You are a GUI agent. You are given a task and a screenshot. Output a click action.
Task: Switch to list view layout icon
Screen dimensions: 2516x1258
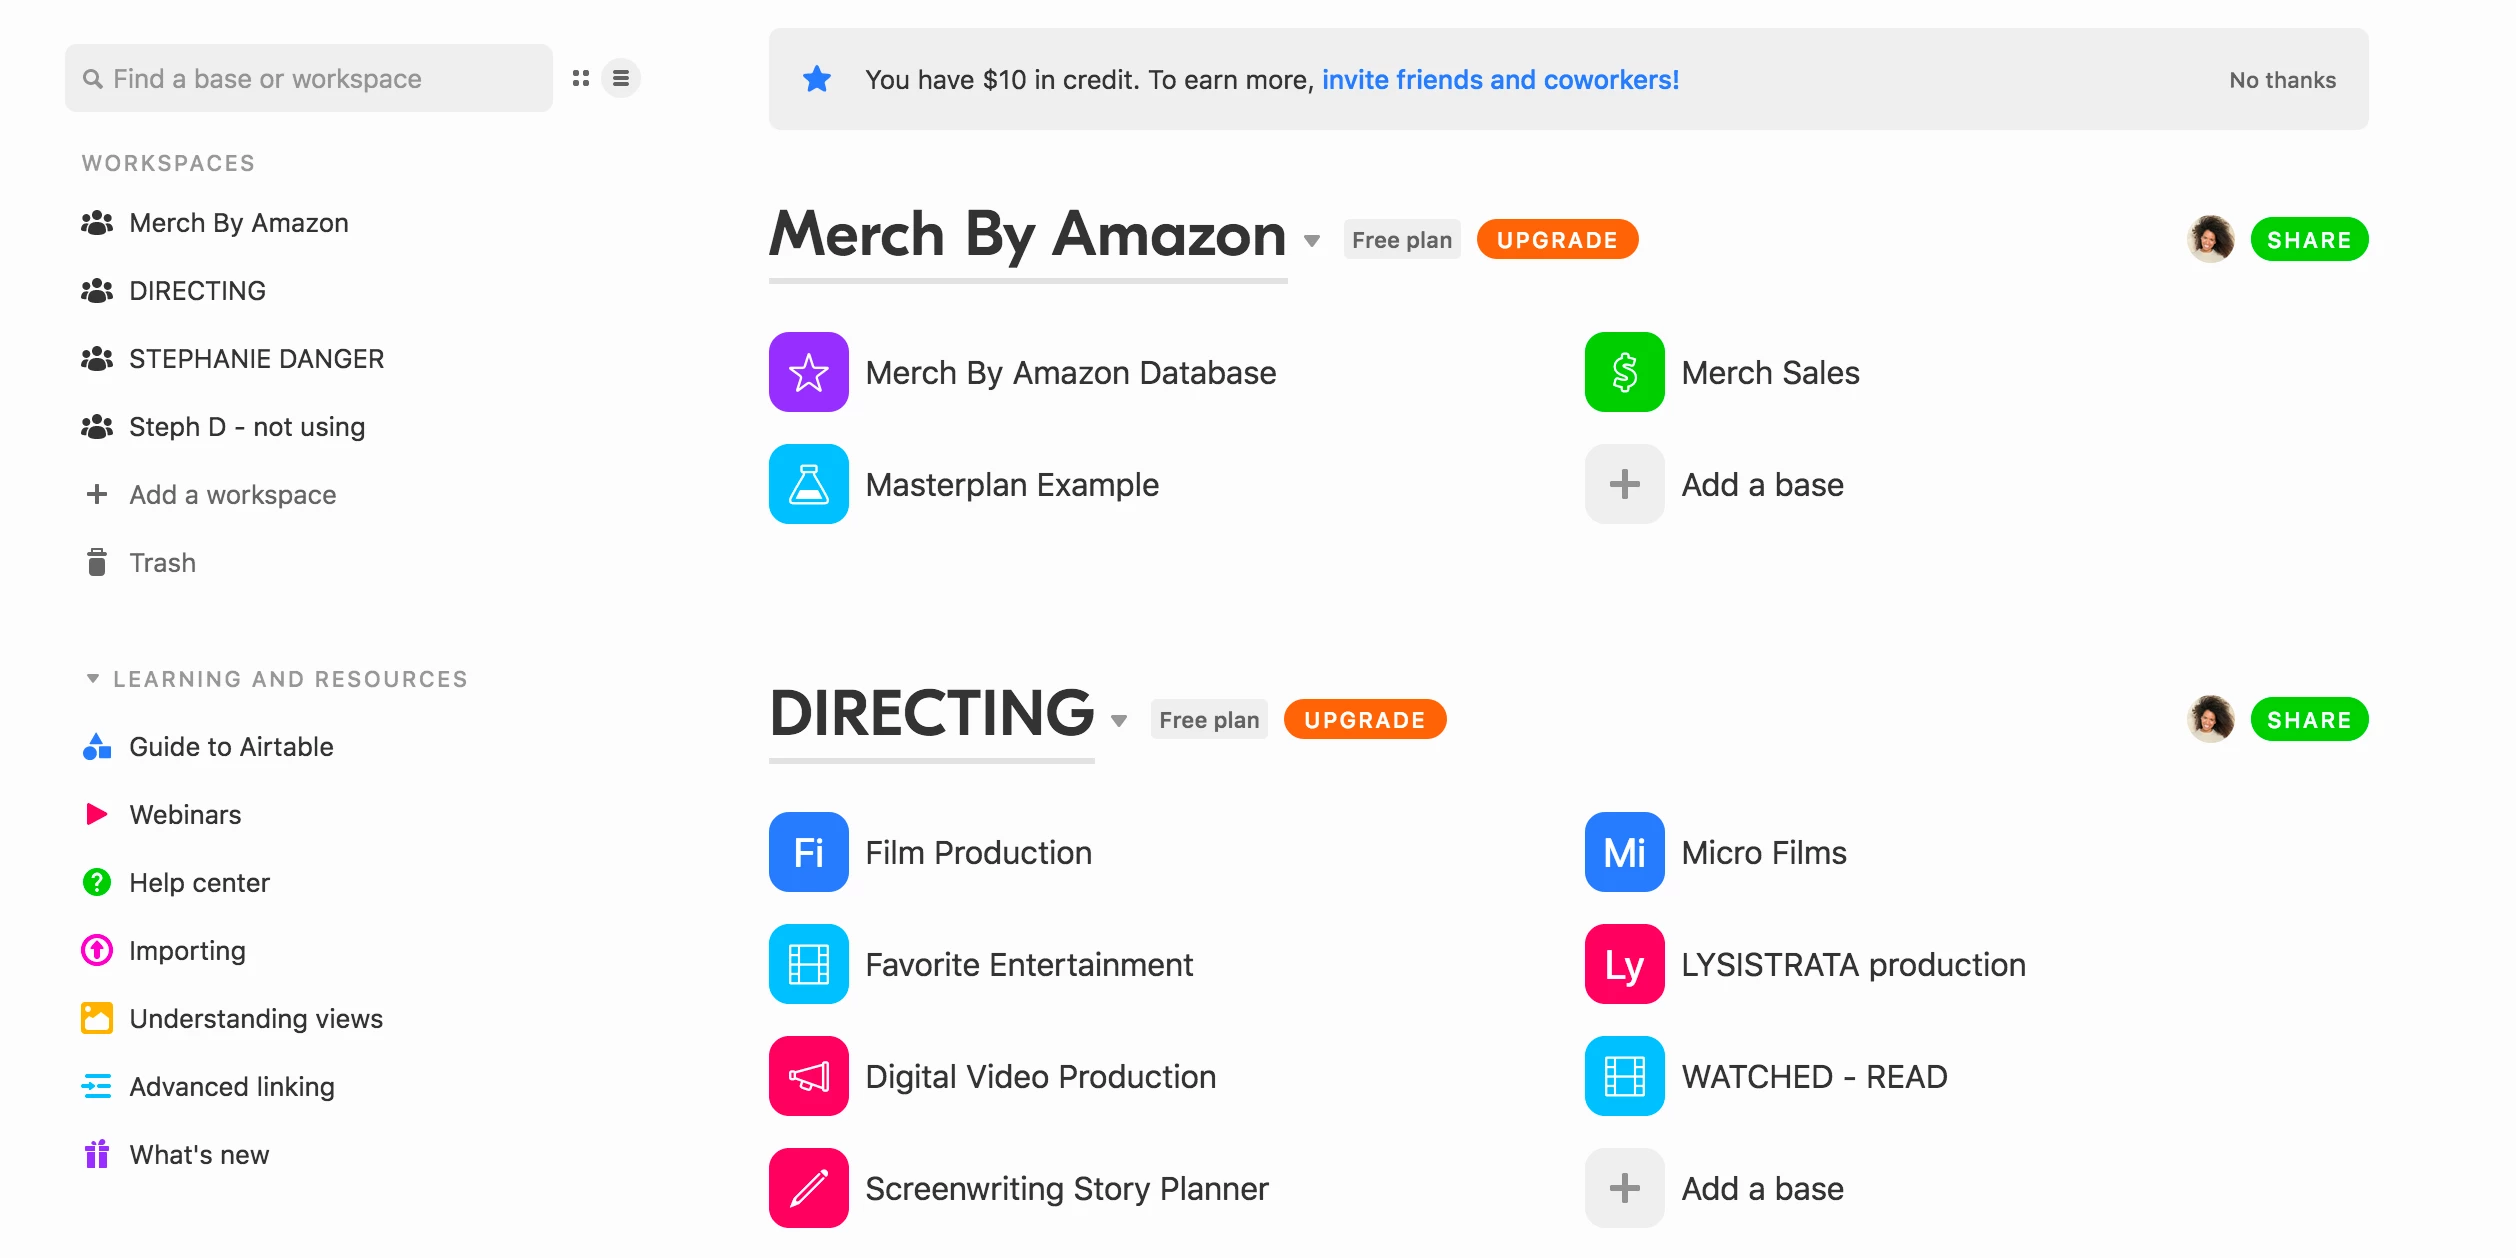(x=621, y=78)
